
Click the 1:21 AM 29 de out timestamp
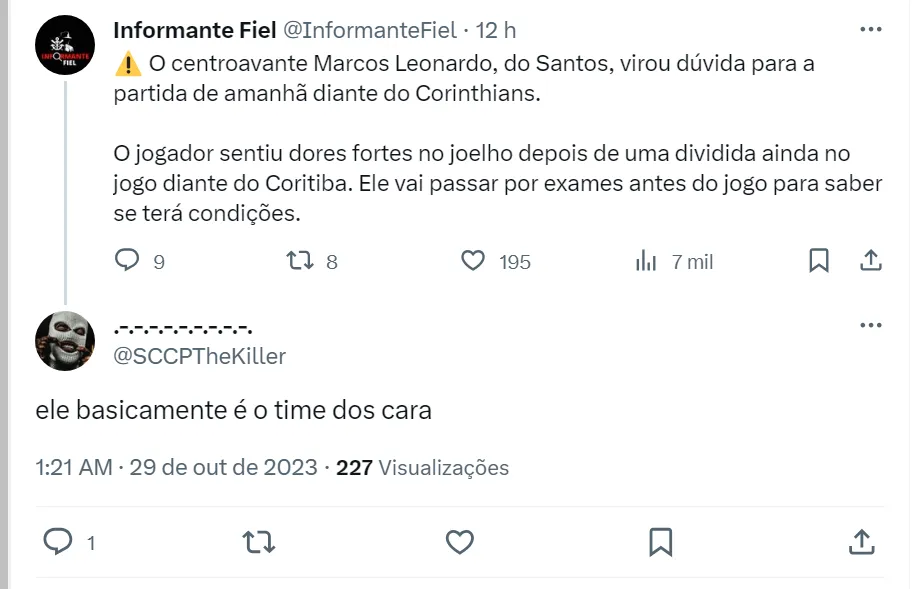(x=176, y=467)
